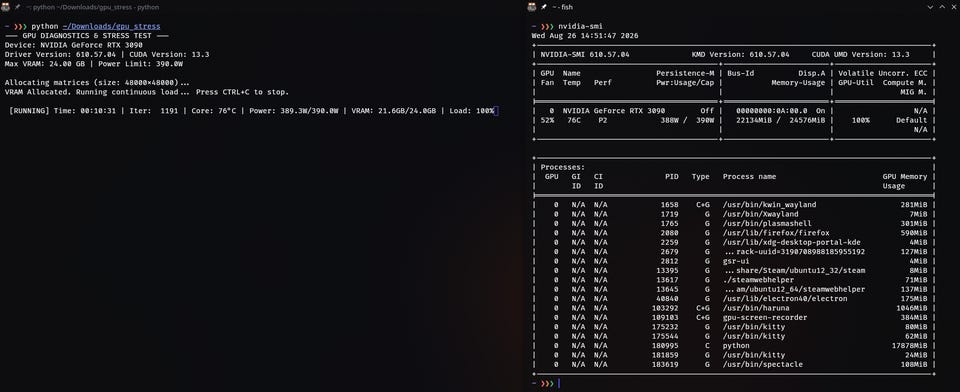This screenshot has height=392, width=960.
Task: Click the 'VRAM: 21.6GB/24.0GB' reading
Action: tap(394, 111)
